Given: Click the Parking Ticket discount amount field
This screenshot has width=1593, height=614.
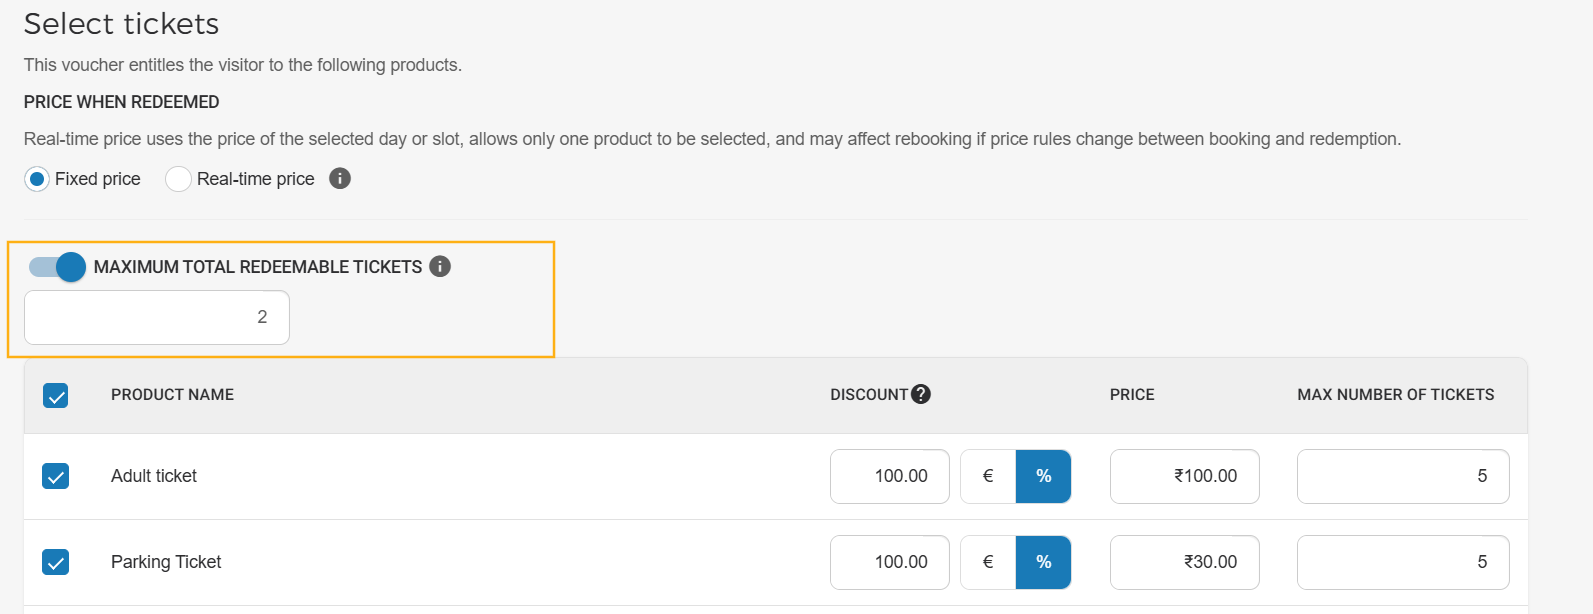Looking at the screenshot, I should [x=890, y=562].
